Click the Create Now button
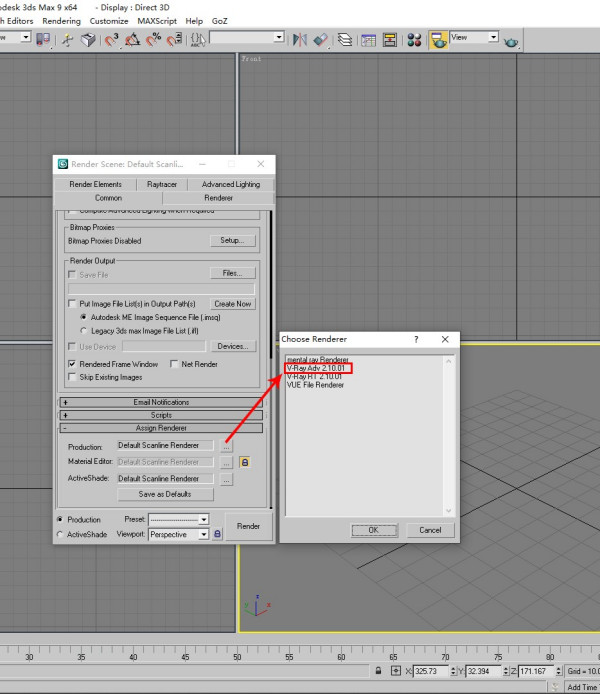This screenshot has width=600, height=694. tap(232, 304)
